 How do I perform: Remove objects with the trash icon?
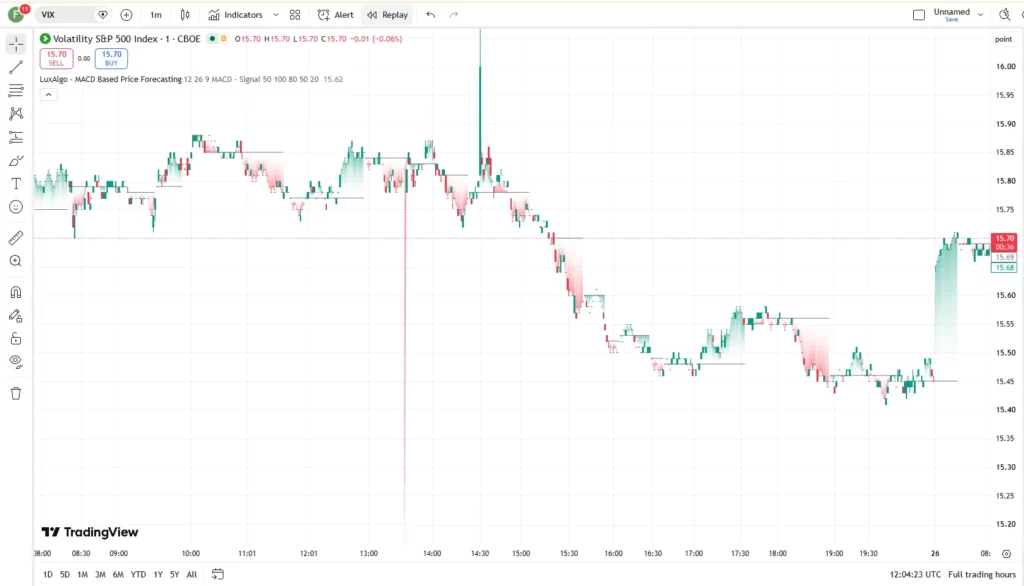(x=16, y=393)
